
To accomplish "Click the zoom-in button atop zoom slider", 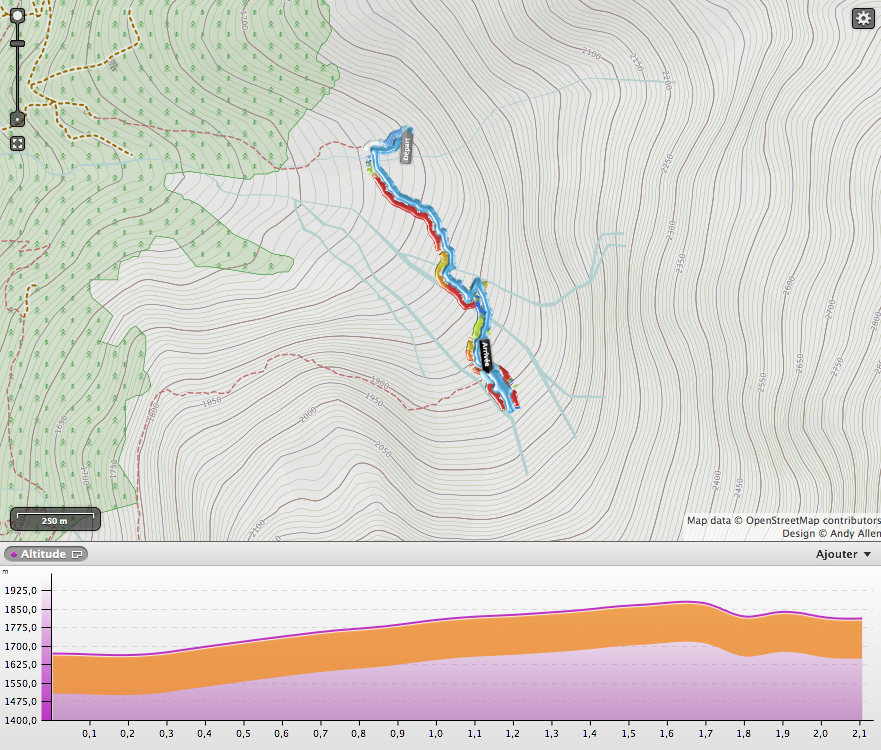I will pyautogui.click(x=17, y=17).
